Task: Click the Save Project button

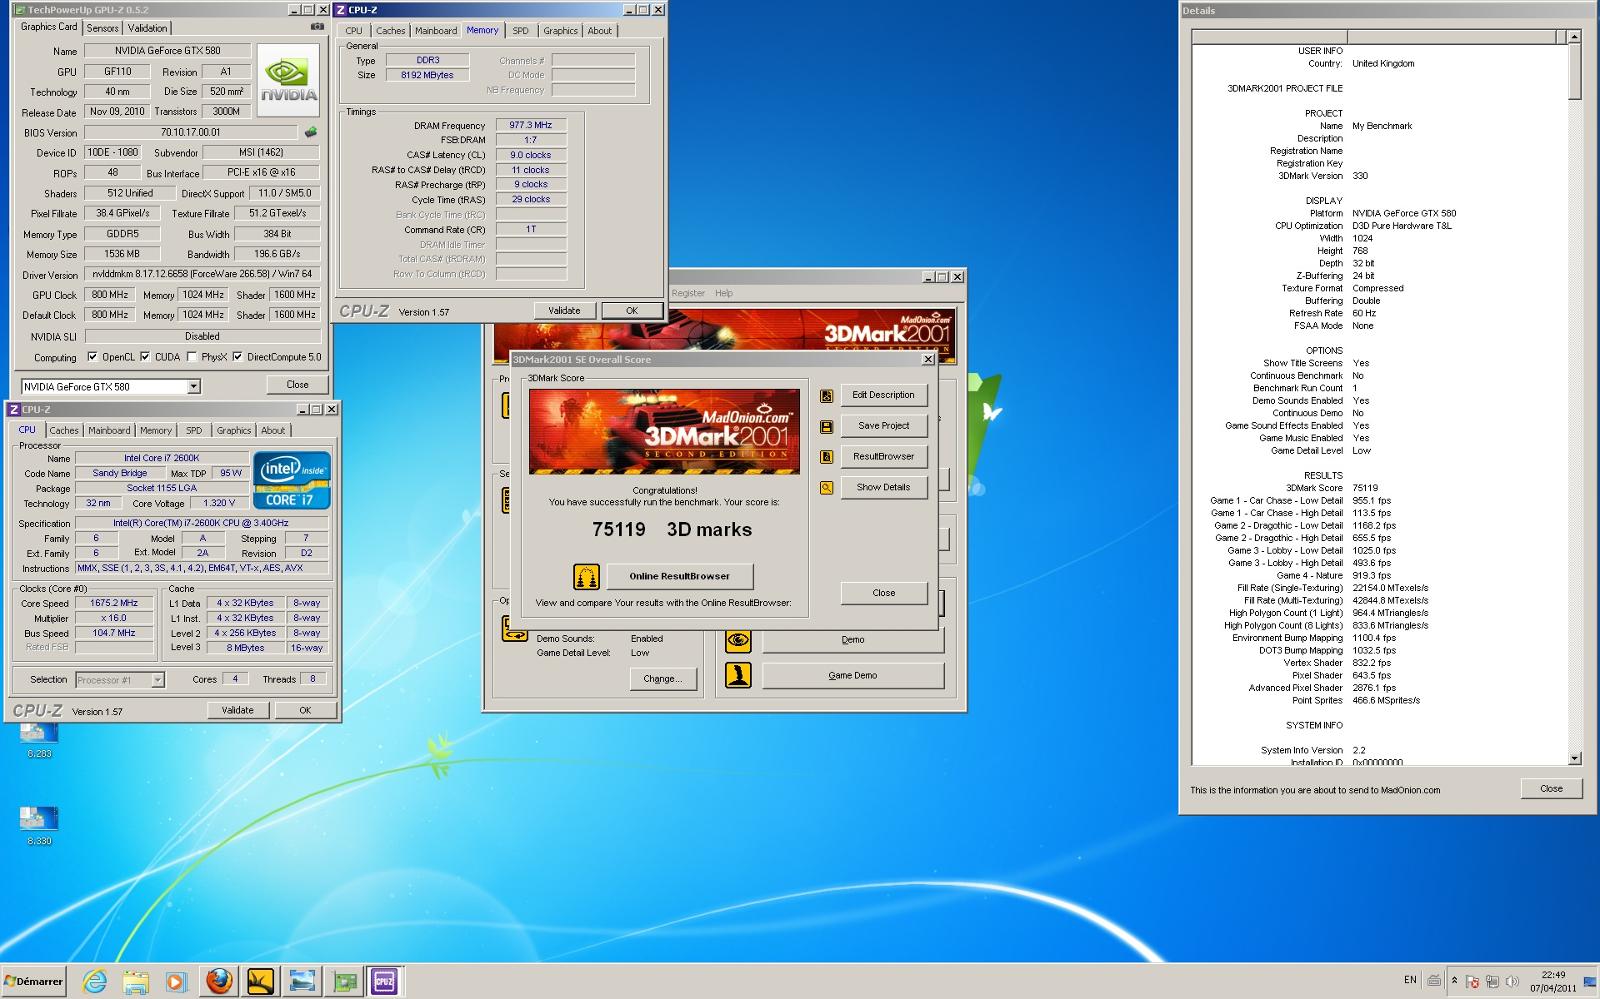Action: point(884,426)
